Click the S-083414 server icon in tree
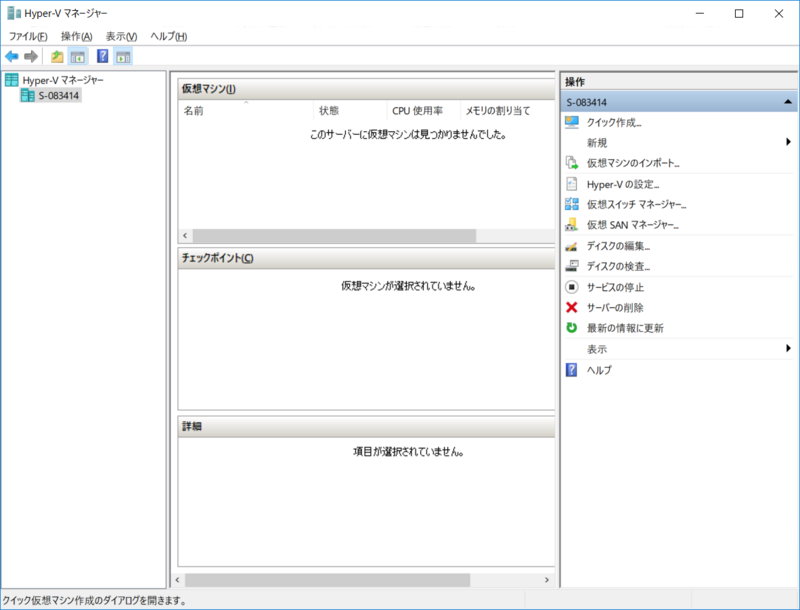800x610 pixels. coord(28,95)
